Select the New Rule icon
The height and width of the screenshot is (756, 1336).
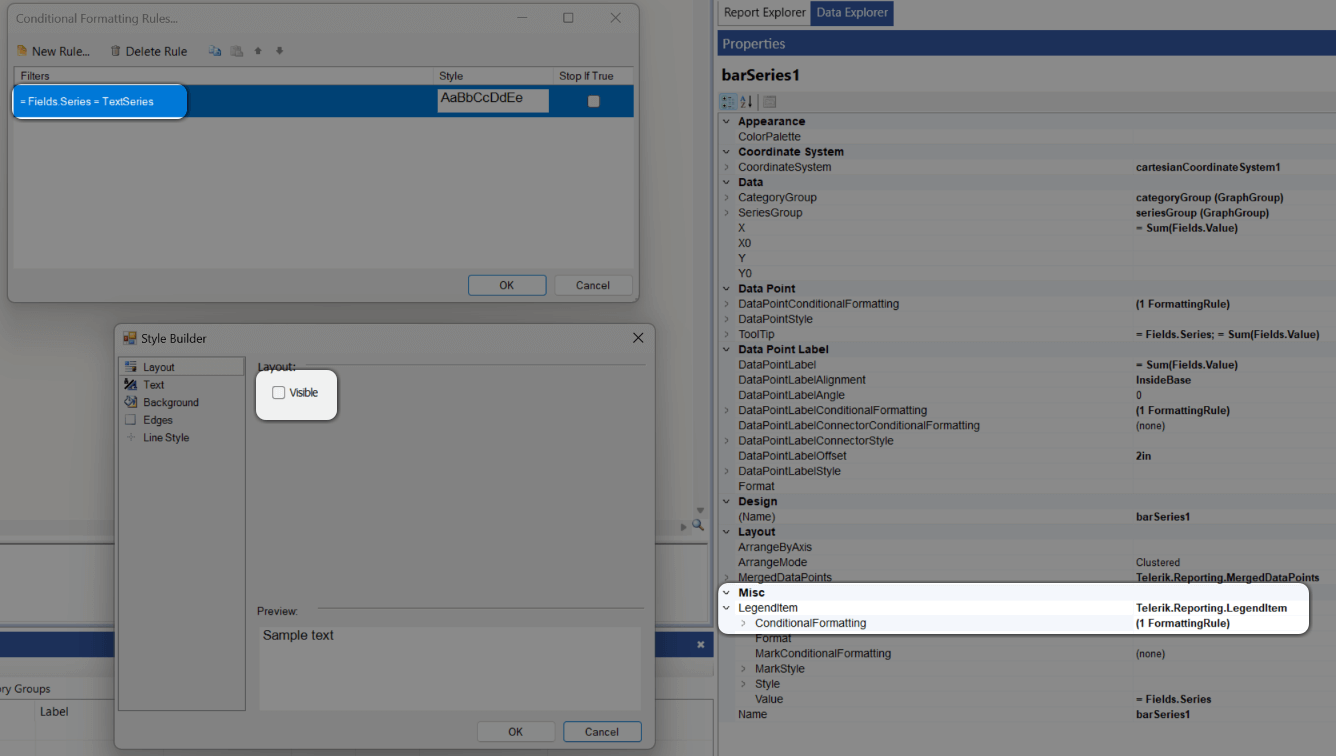[22, 51]
